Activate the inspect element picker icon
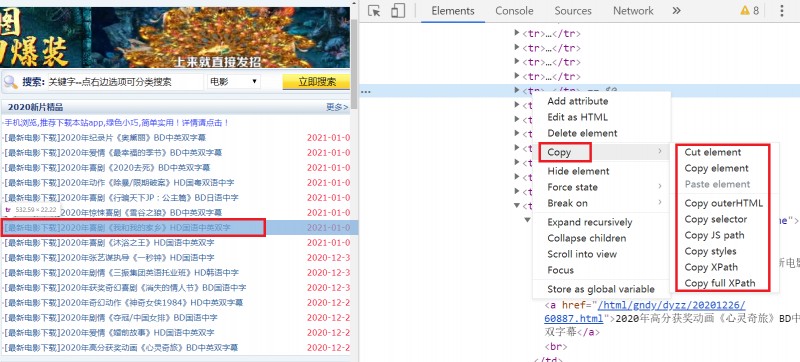This screenshot has height=362, width=800. (374, 11)
